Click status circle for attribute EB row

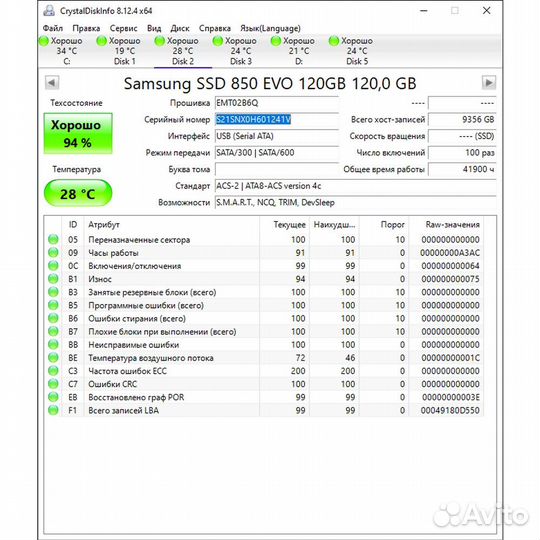coord(53,397)
